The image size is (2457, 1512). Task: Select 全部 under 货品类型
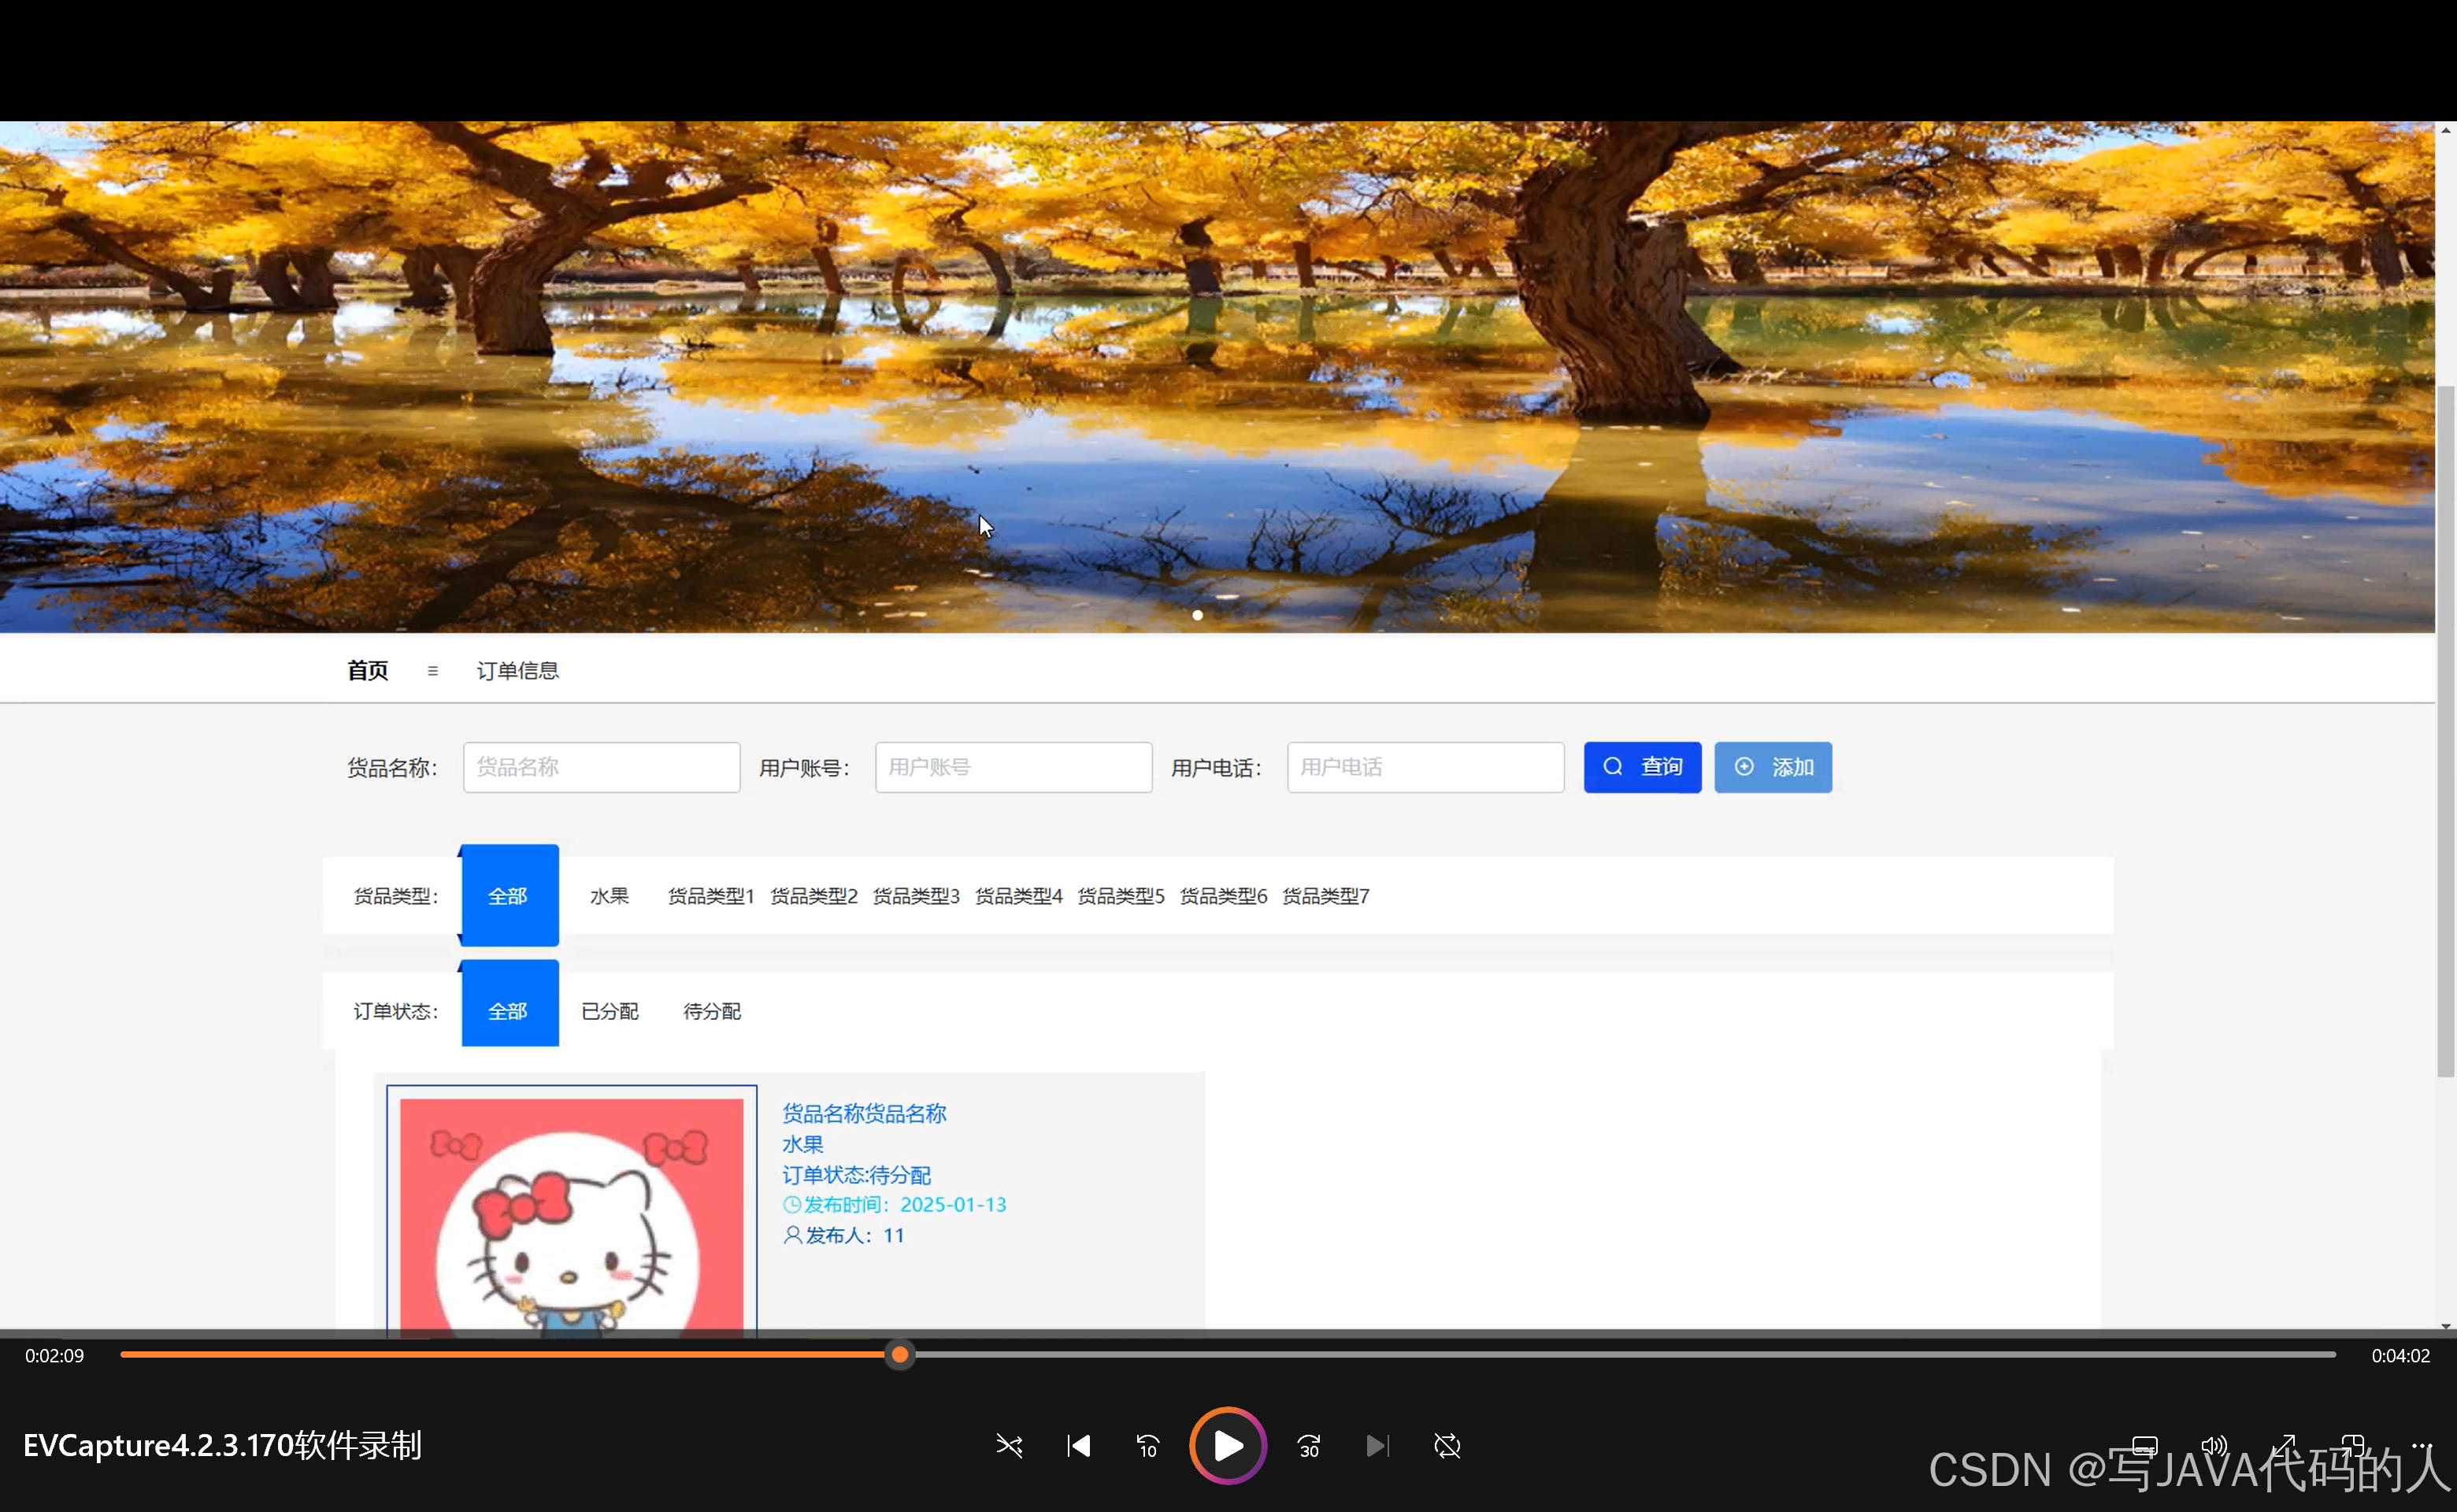click(x=509, y=896)
